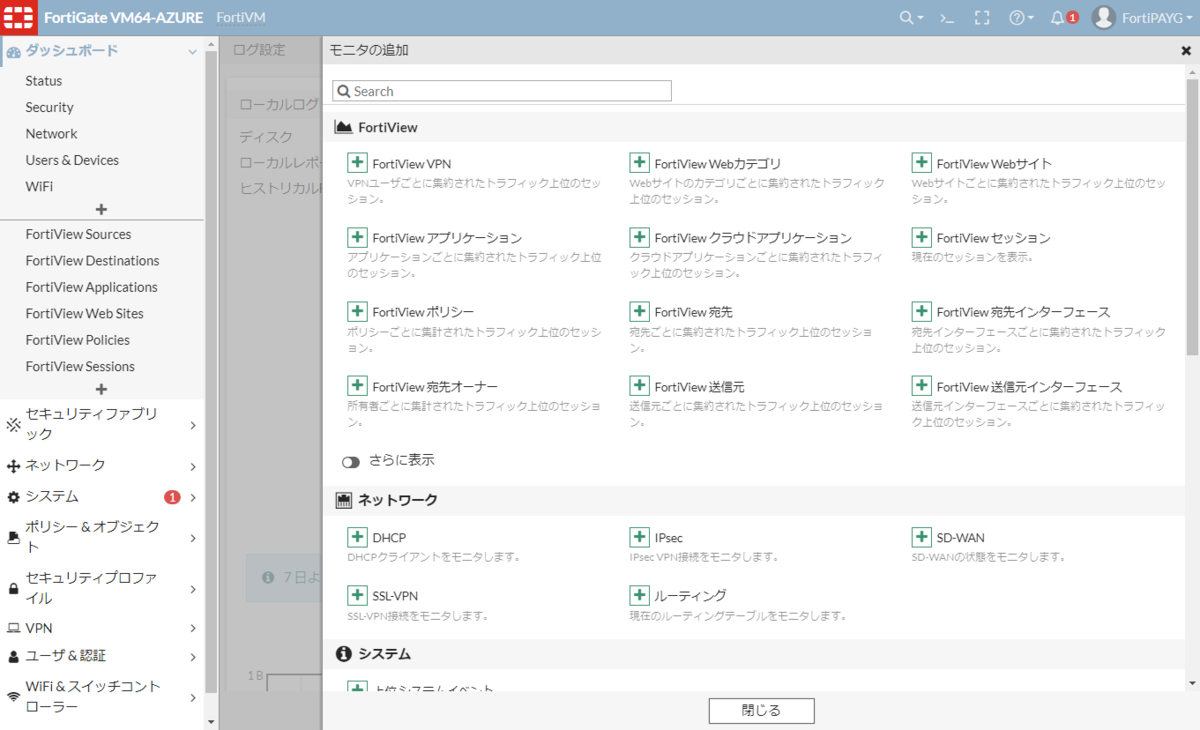The image size is (1200, 730).
Task: Add the DHCP monitor plus icon
Action: (x=357, y=537)
